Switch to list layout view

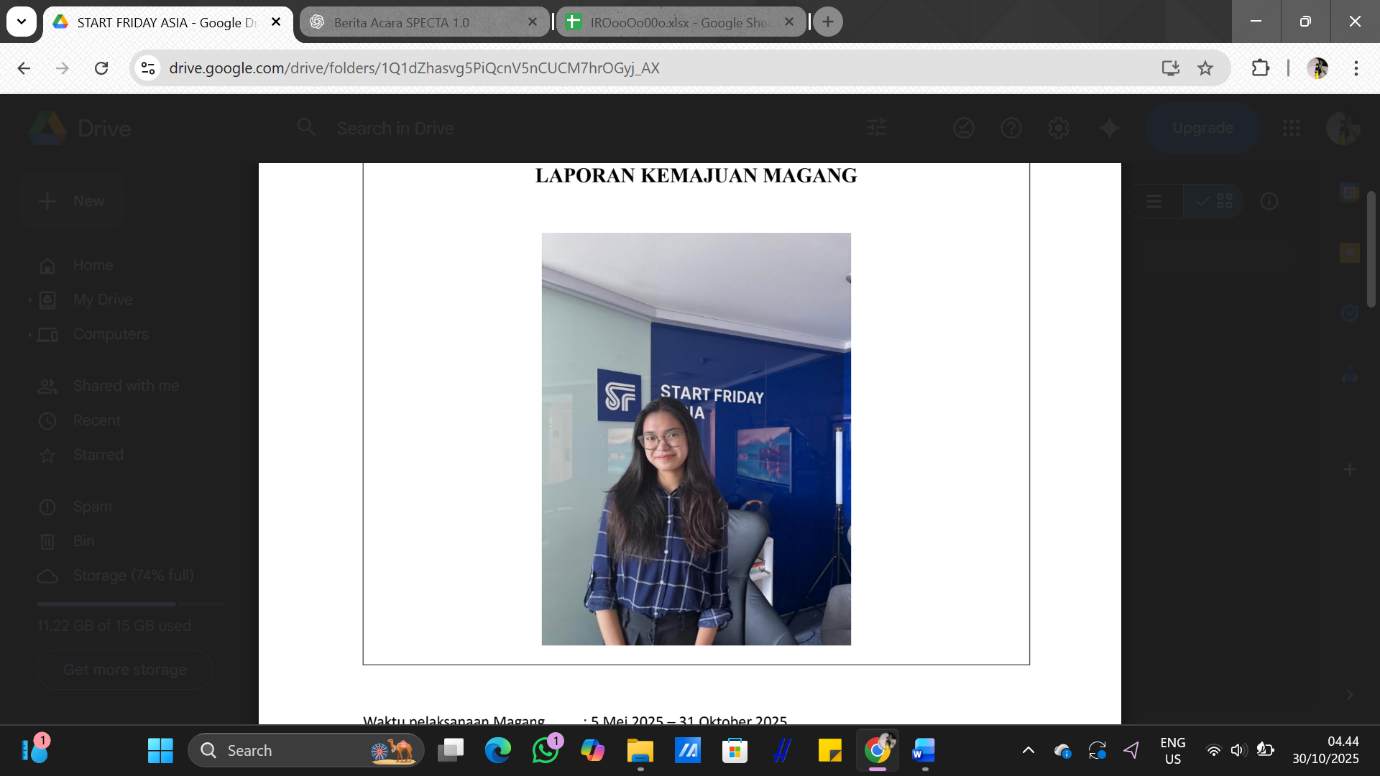click(x=1154, y=201)
